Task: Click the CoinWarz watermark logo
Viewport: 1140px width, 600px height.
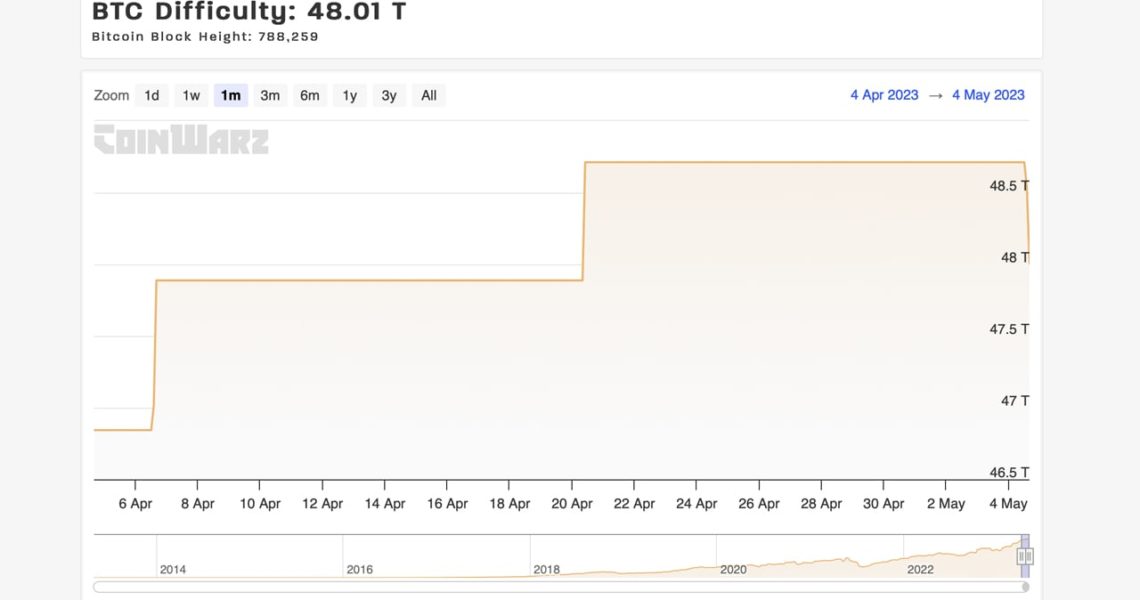Action: [181, 140]
